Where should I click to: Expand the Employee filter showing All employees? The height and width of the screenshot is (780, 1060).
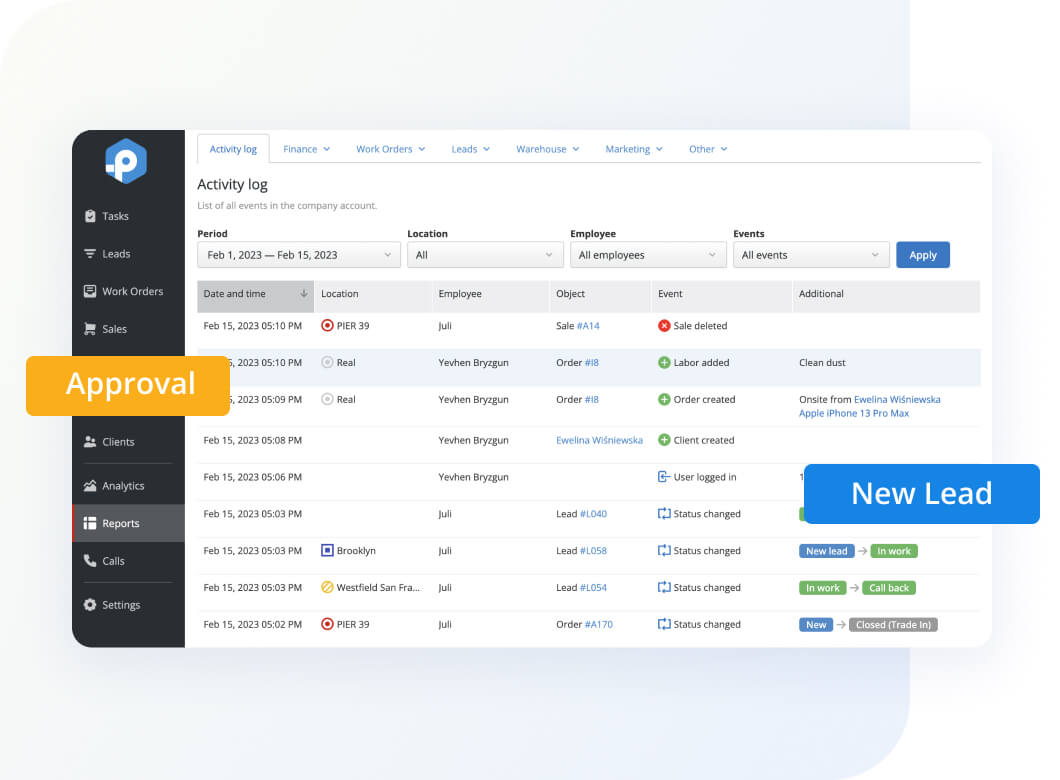click(x=648, y=254)
